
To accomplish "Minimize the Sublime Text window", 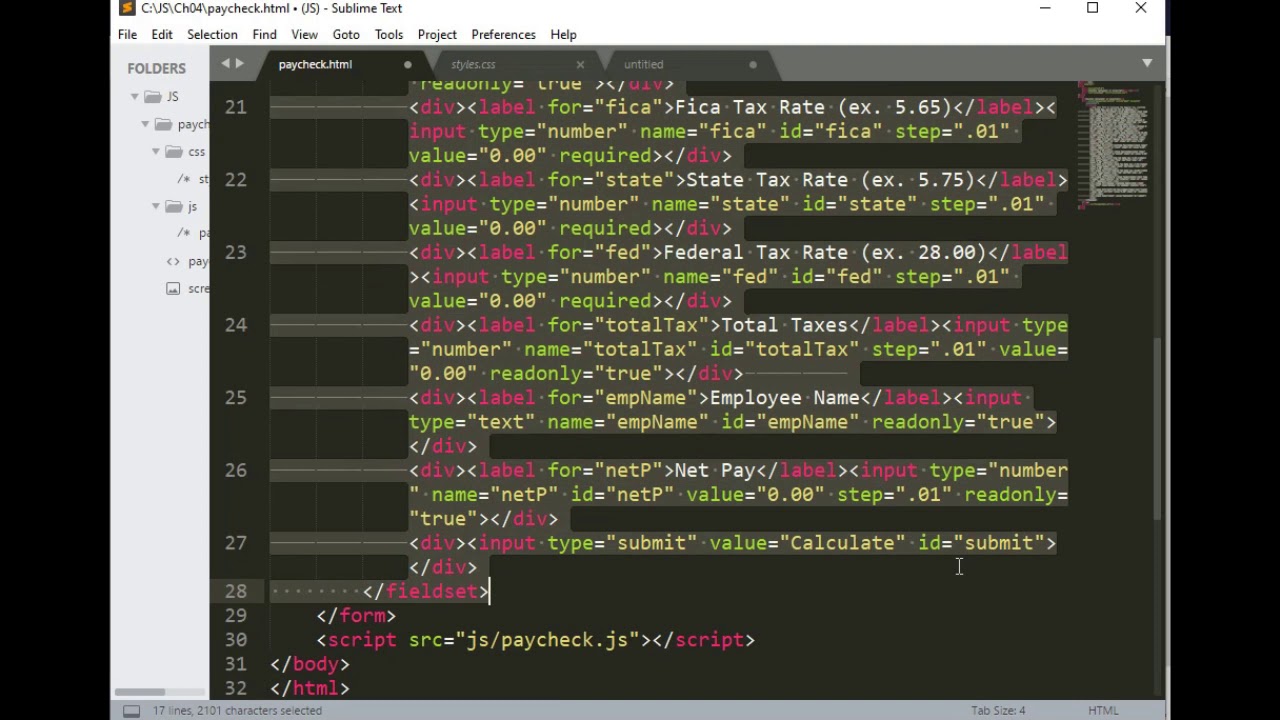I will click(x=1045, y=8).
